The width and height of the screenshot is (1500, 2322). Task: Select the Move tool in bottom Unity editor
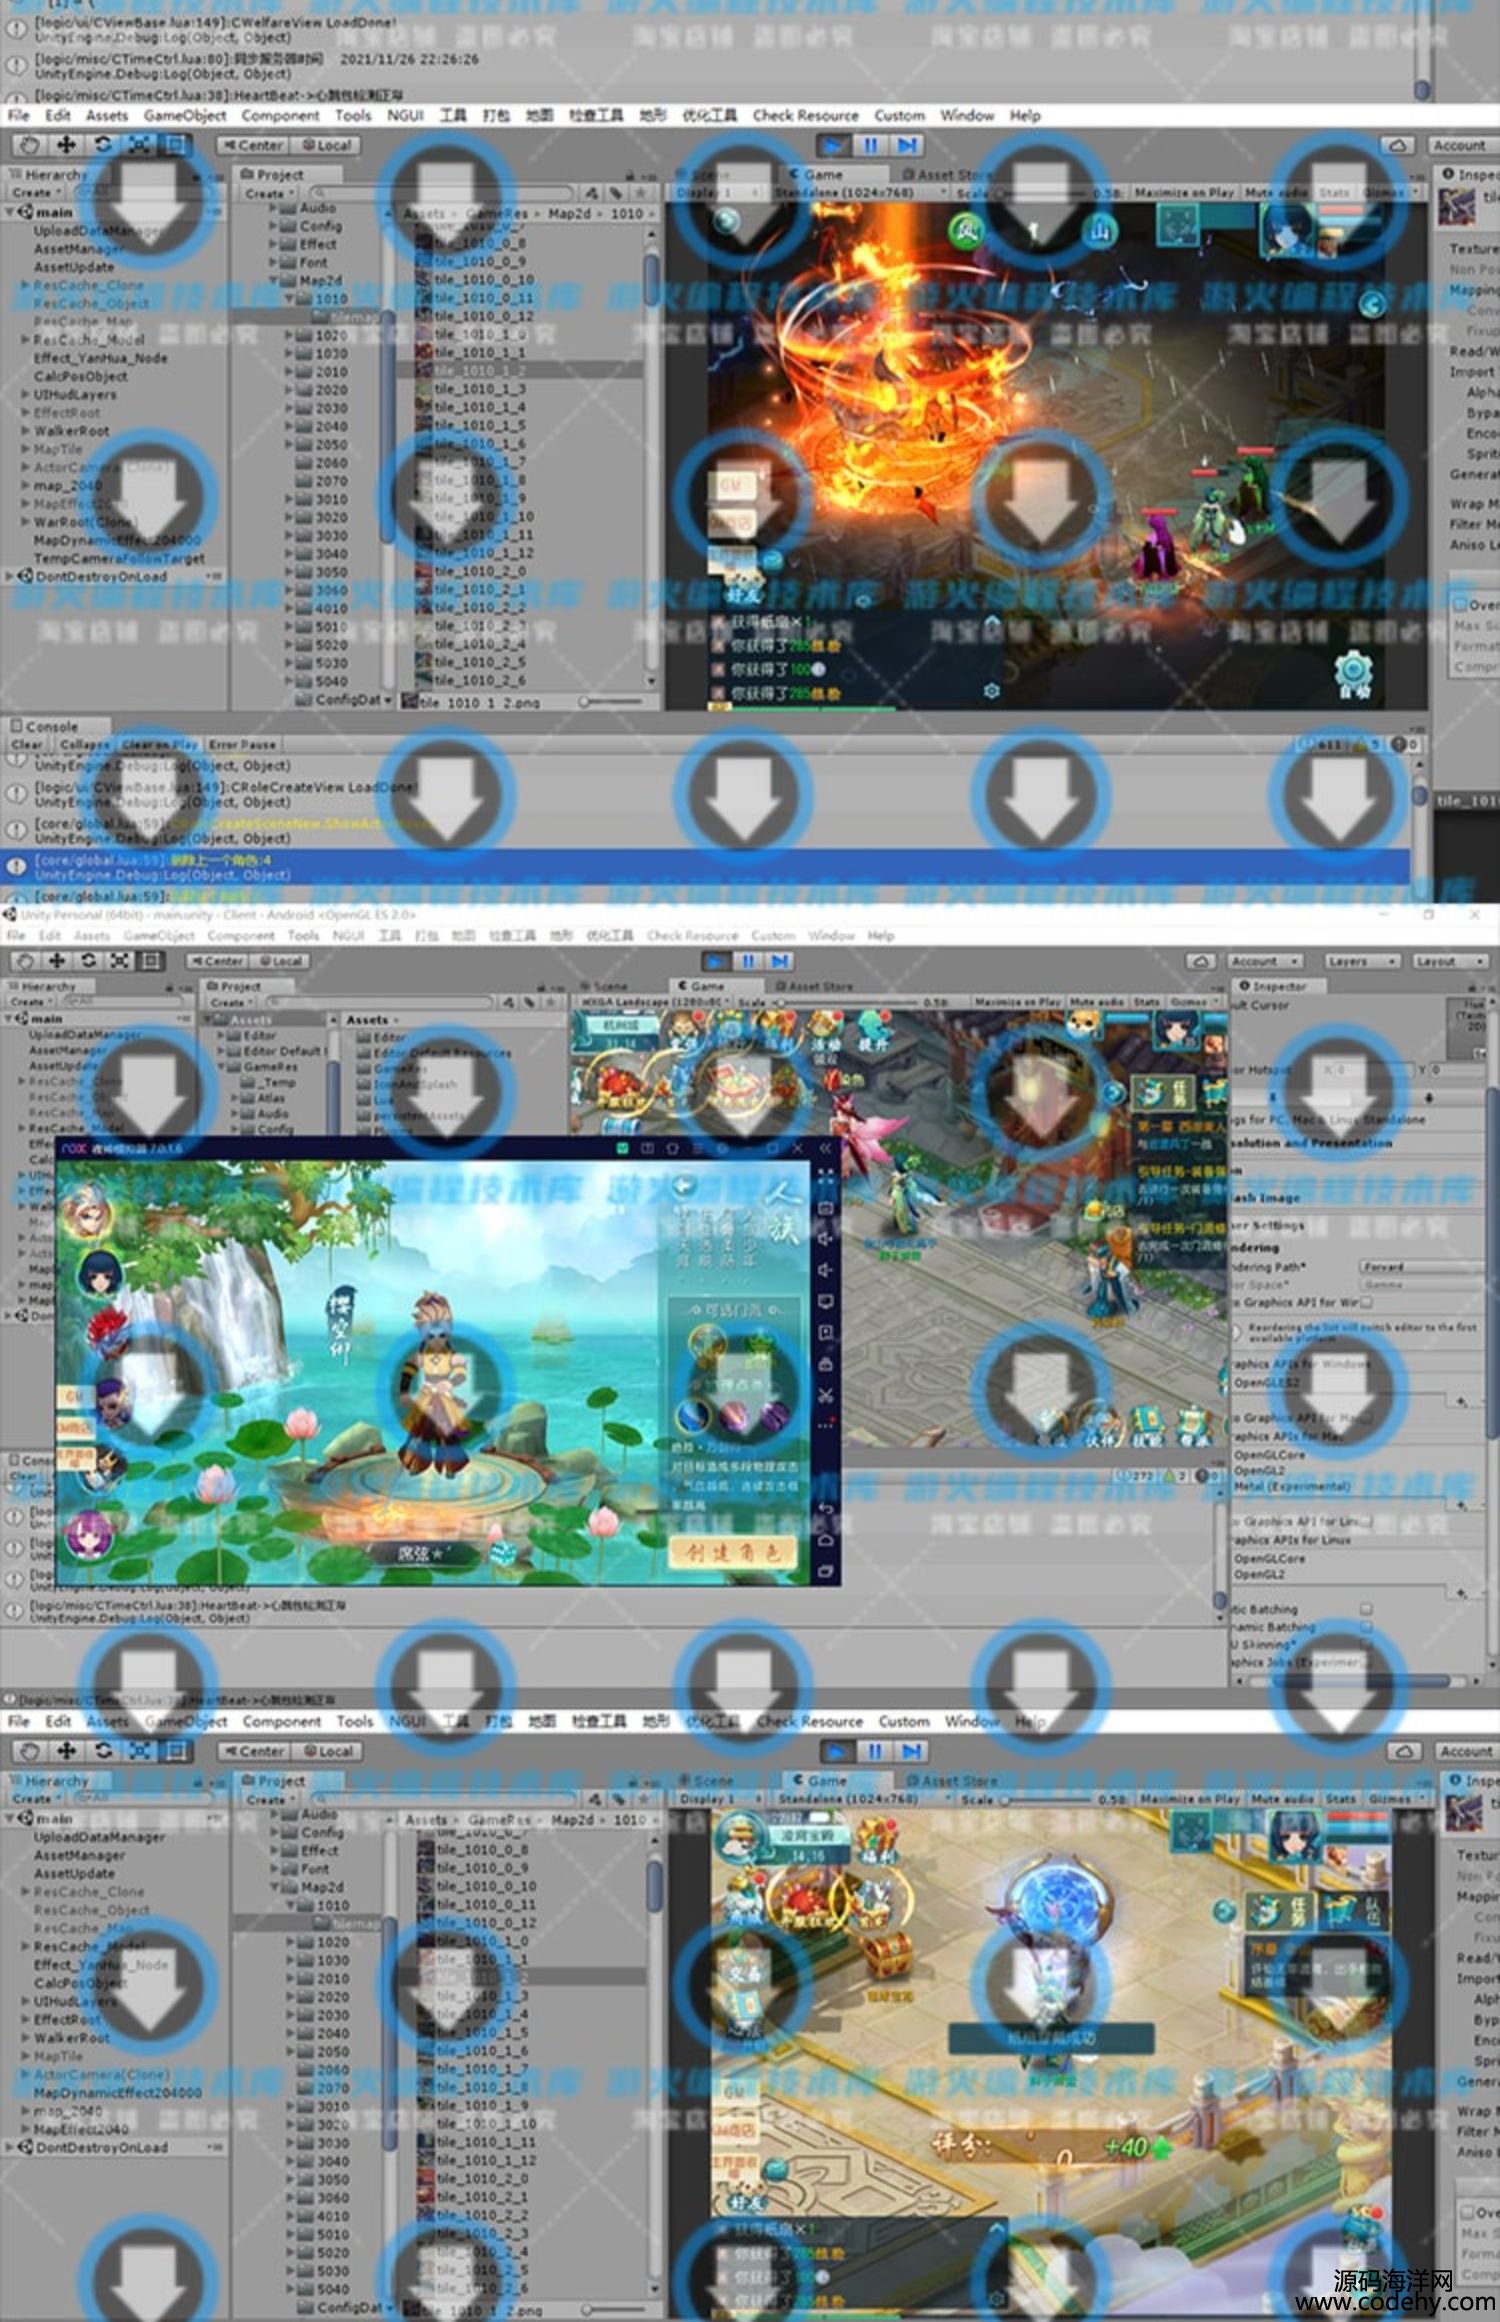(66, 1751)
